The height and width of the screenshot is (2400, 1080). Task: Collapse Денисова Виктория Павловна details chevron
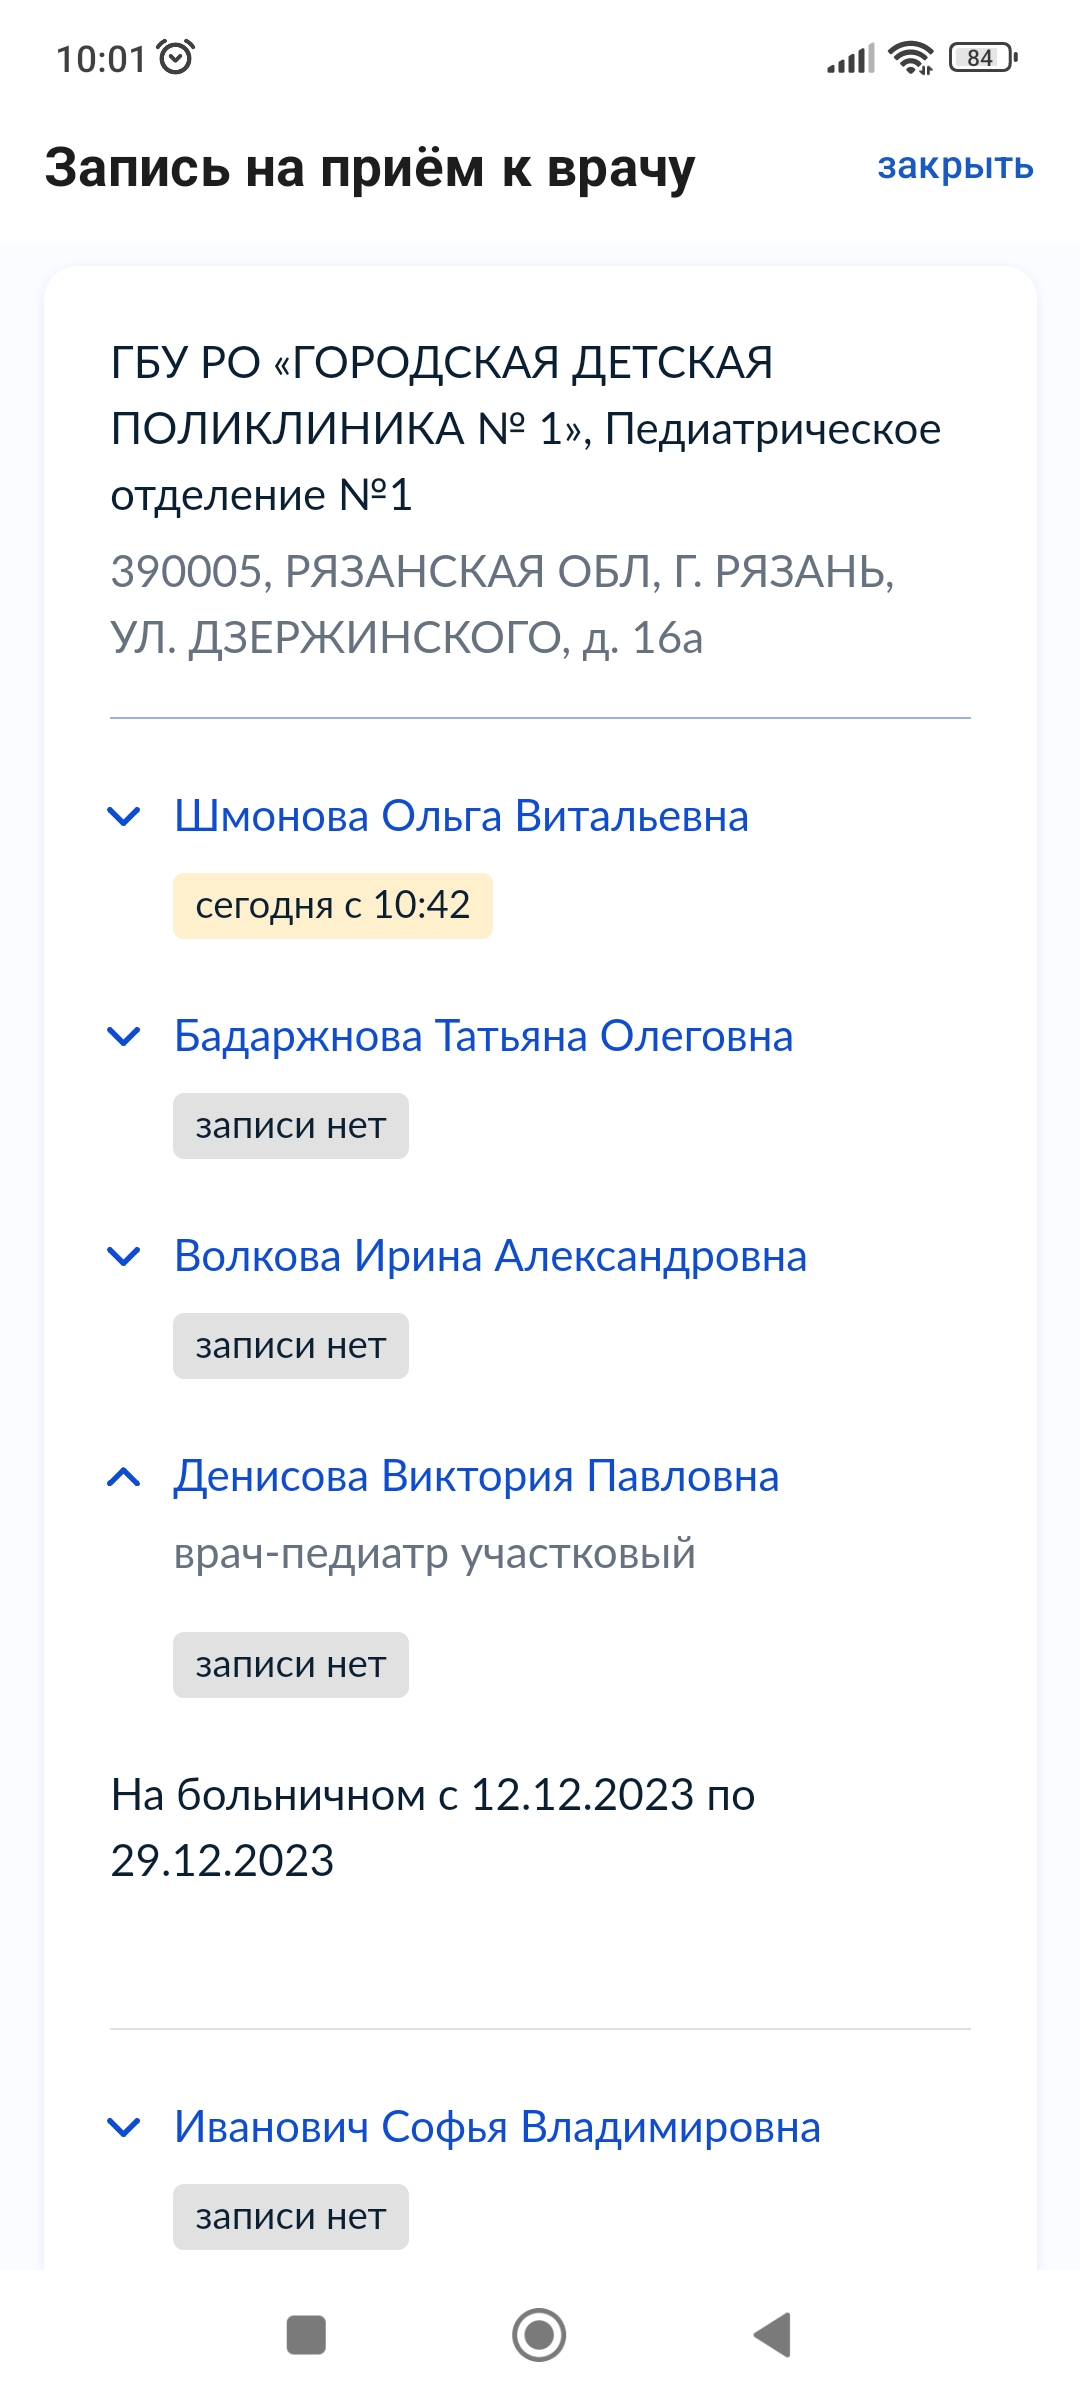[x=123, y=1477]
